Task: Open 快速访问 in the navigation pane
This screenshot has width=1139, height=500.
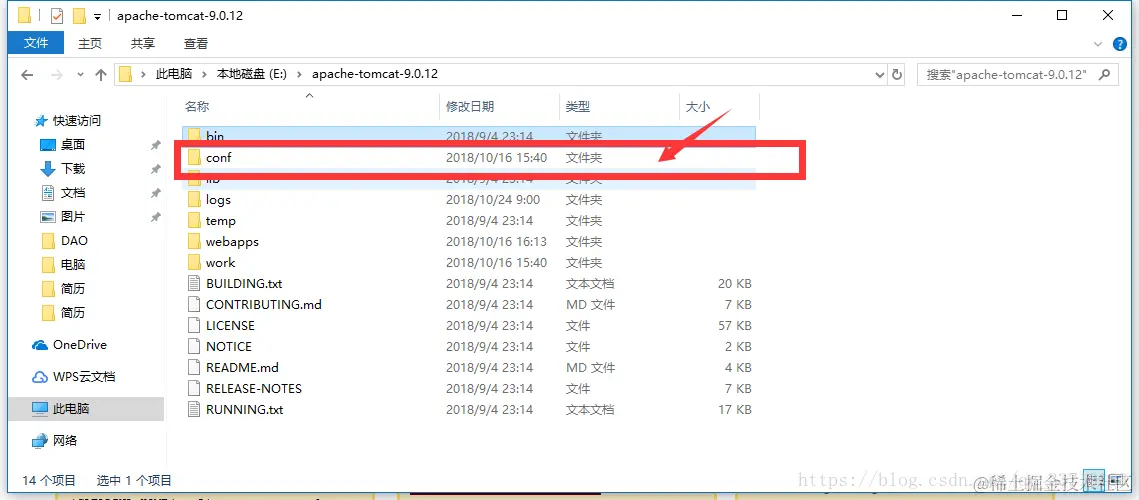Action: pos(76,121)
